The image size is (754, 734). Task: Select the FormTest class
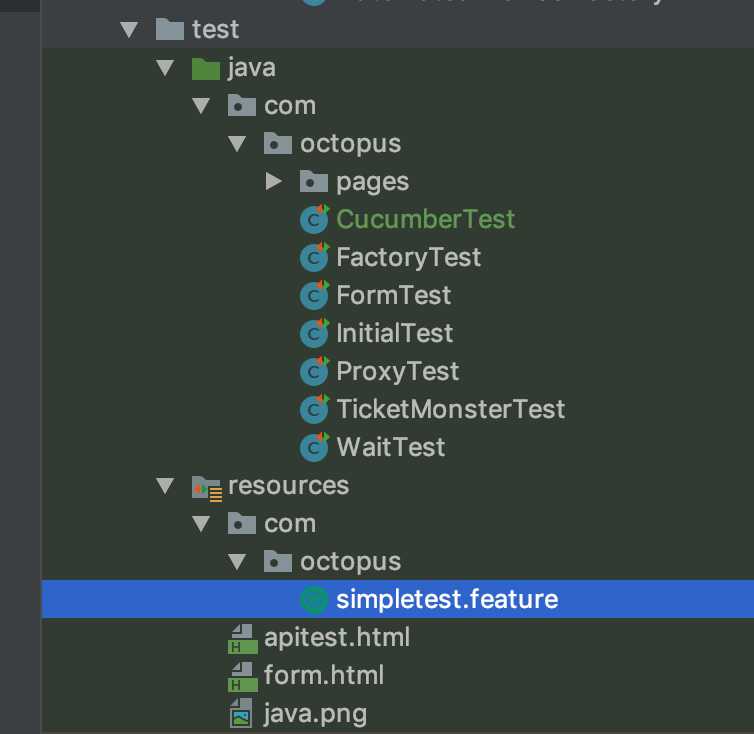click(393, 295)
